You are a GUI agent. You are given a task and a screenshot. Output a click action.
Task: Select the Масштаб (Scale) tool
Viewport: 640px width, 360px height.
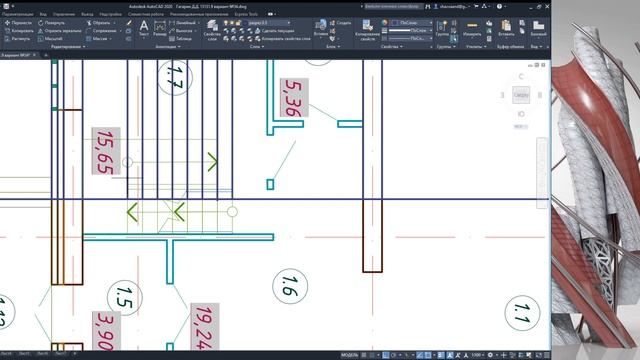point(50,38)
